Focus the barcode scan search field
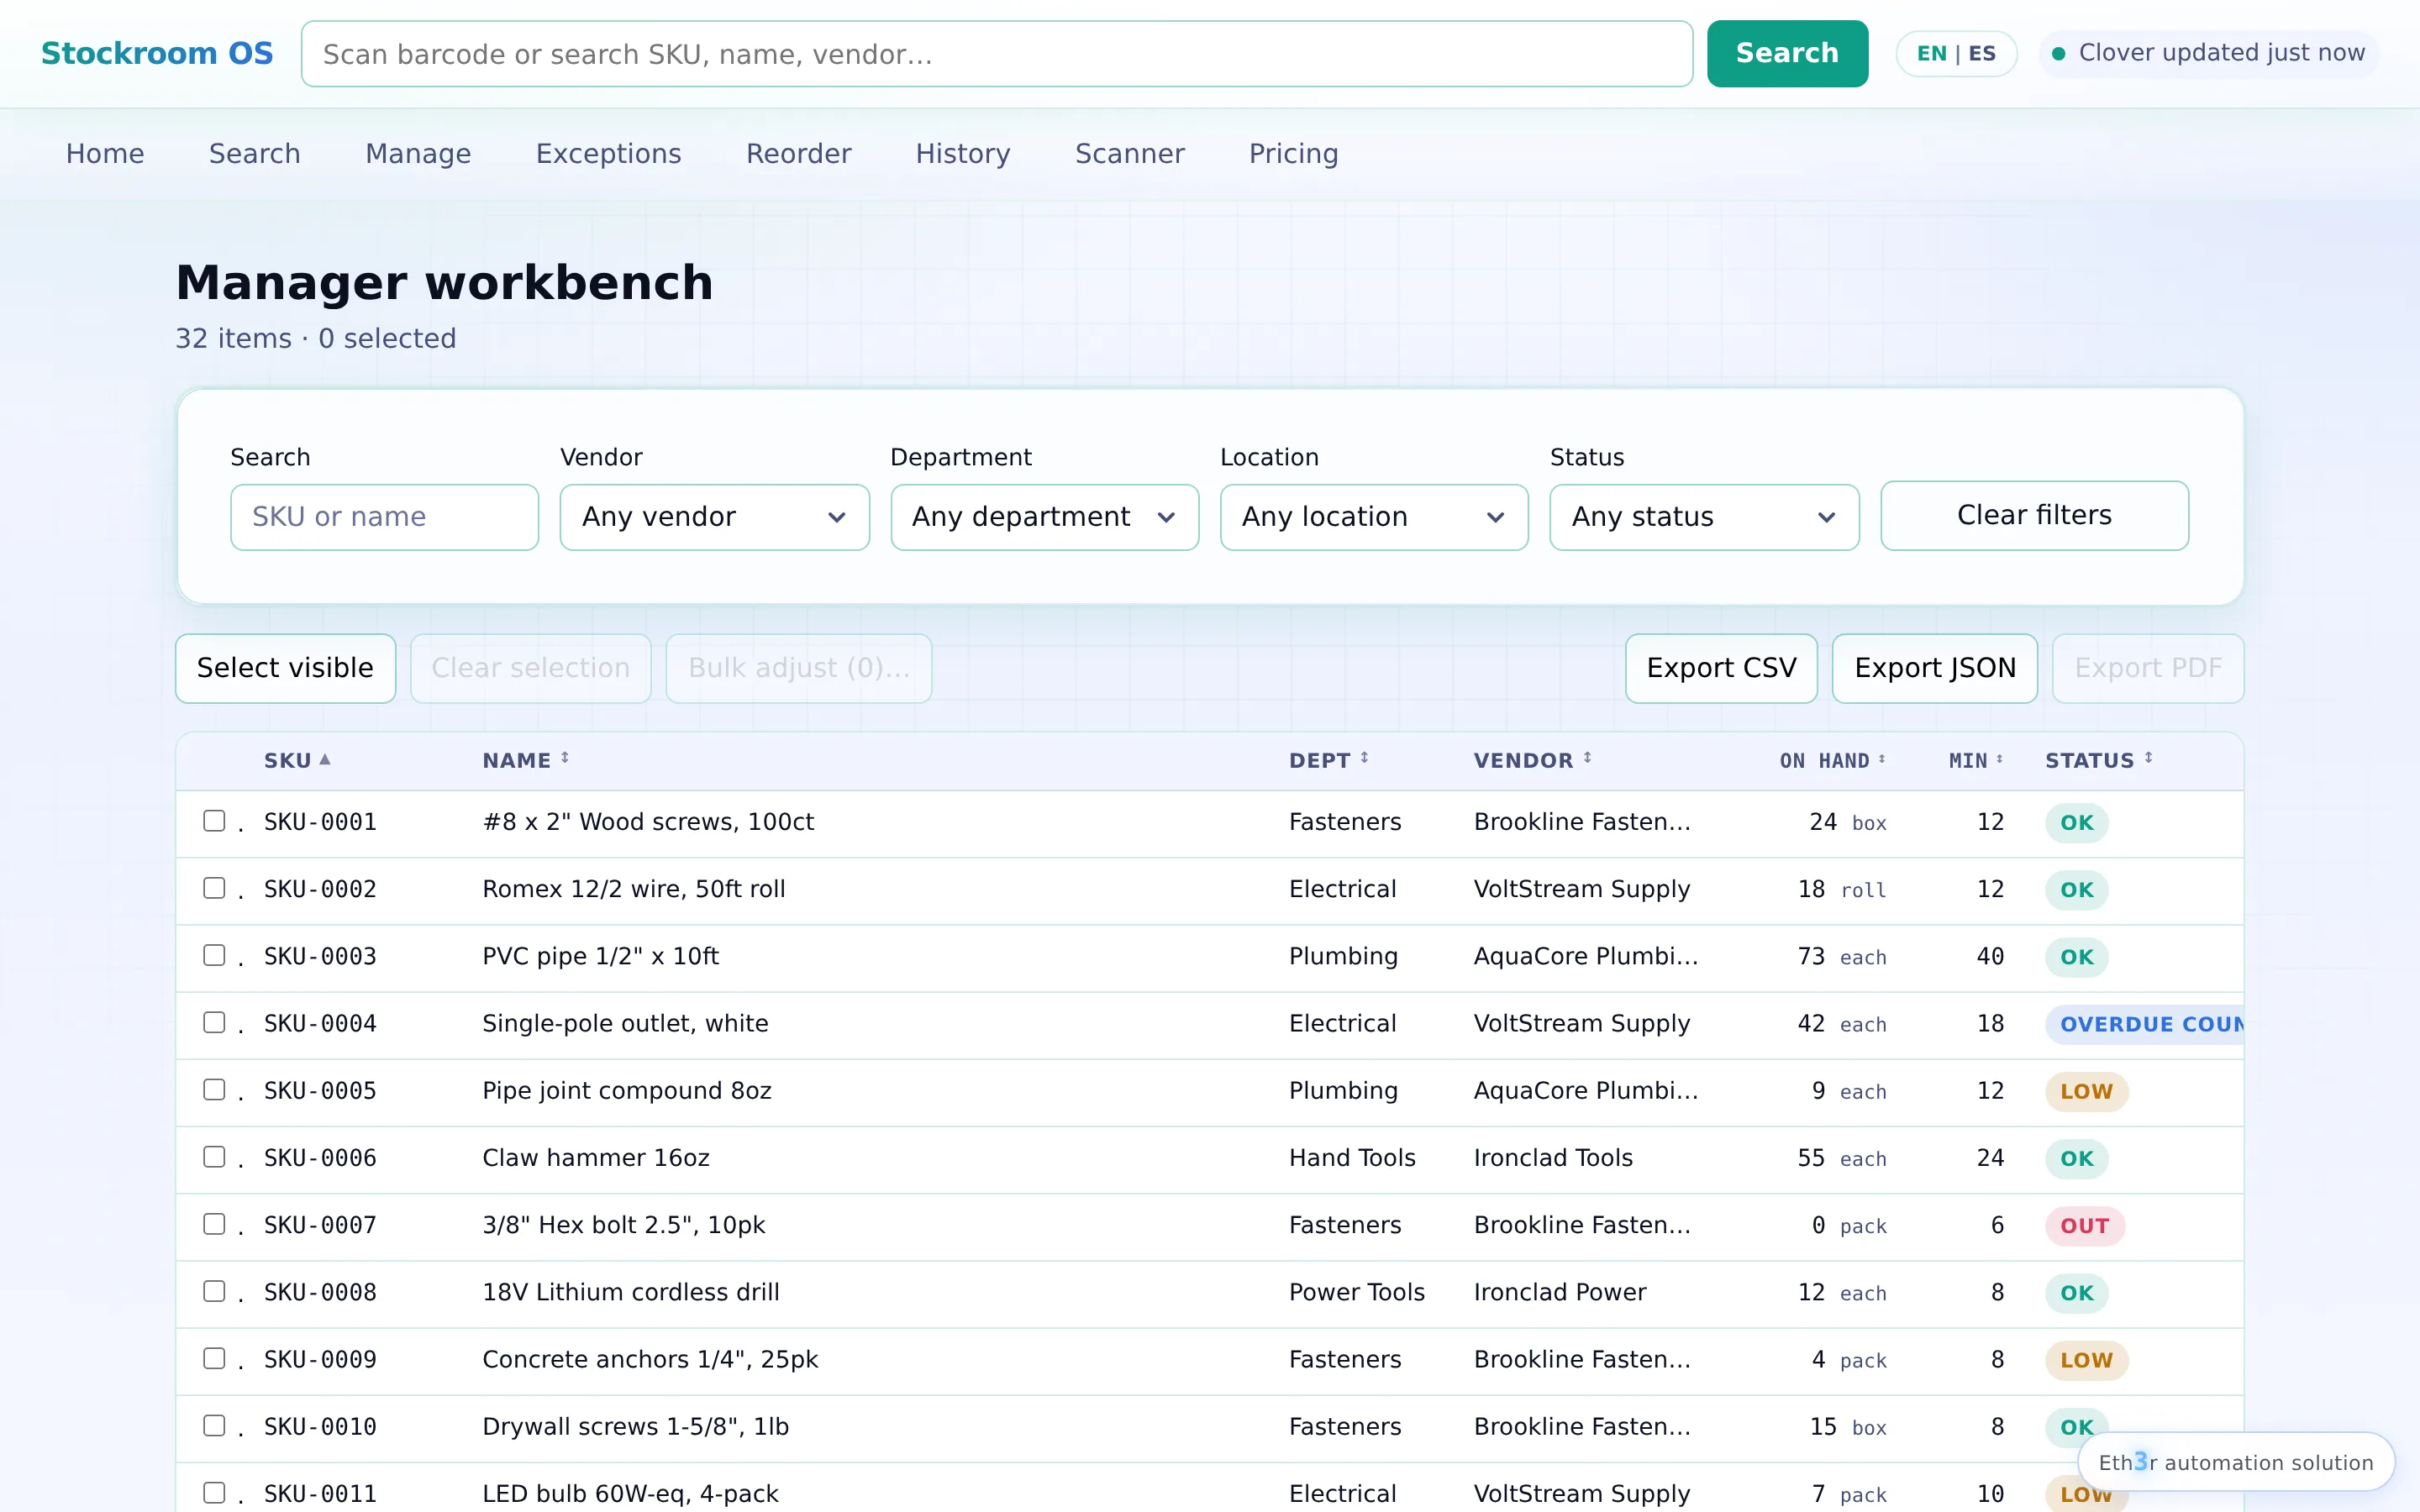 (996, 54)
